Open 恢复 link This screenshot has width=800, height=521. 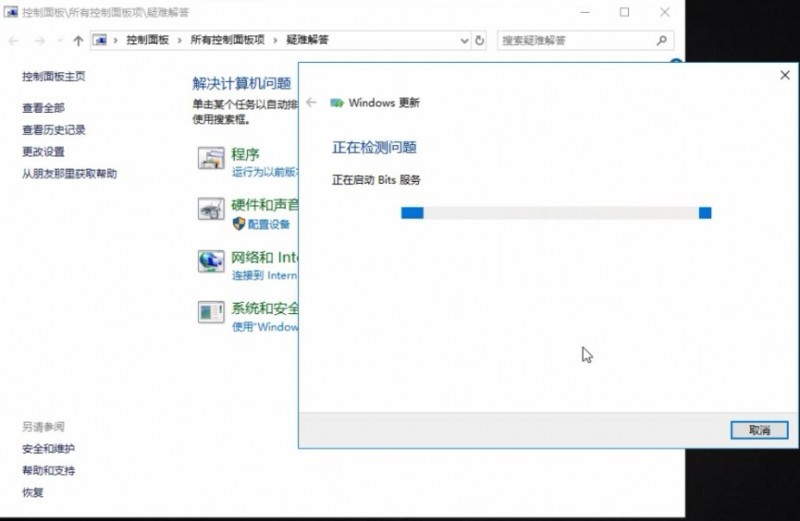coord(33,493)
